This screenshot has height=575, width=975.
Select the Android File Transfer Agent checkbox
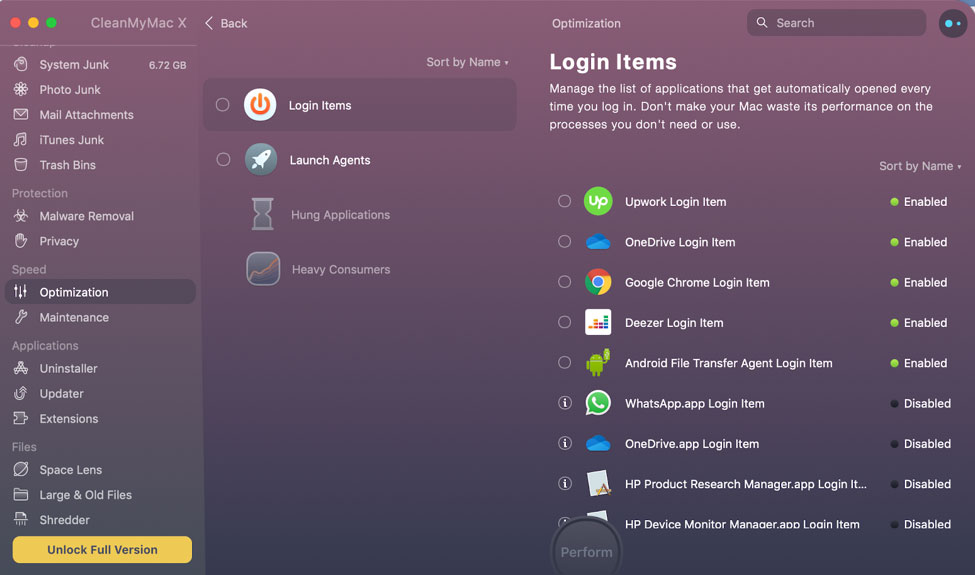pos(564,362)
